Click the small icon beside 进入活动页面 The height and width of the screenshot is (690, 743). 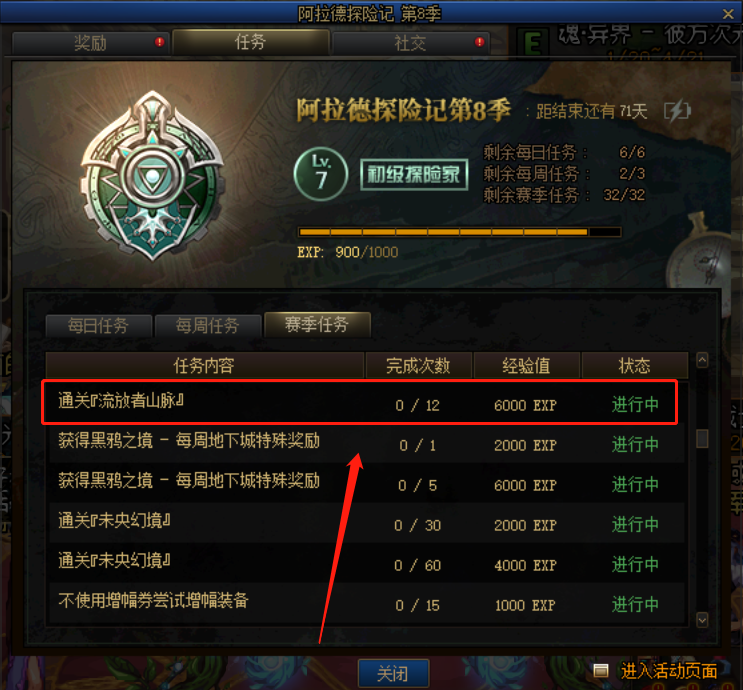point(601,671)
